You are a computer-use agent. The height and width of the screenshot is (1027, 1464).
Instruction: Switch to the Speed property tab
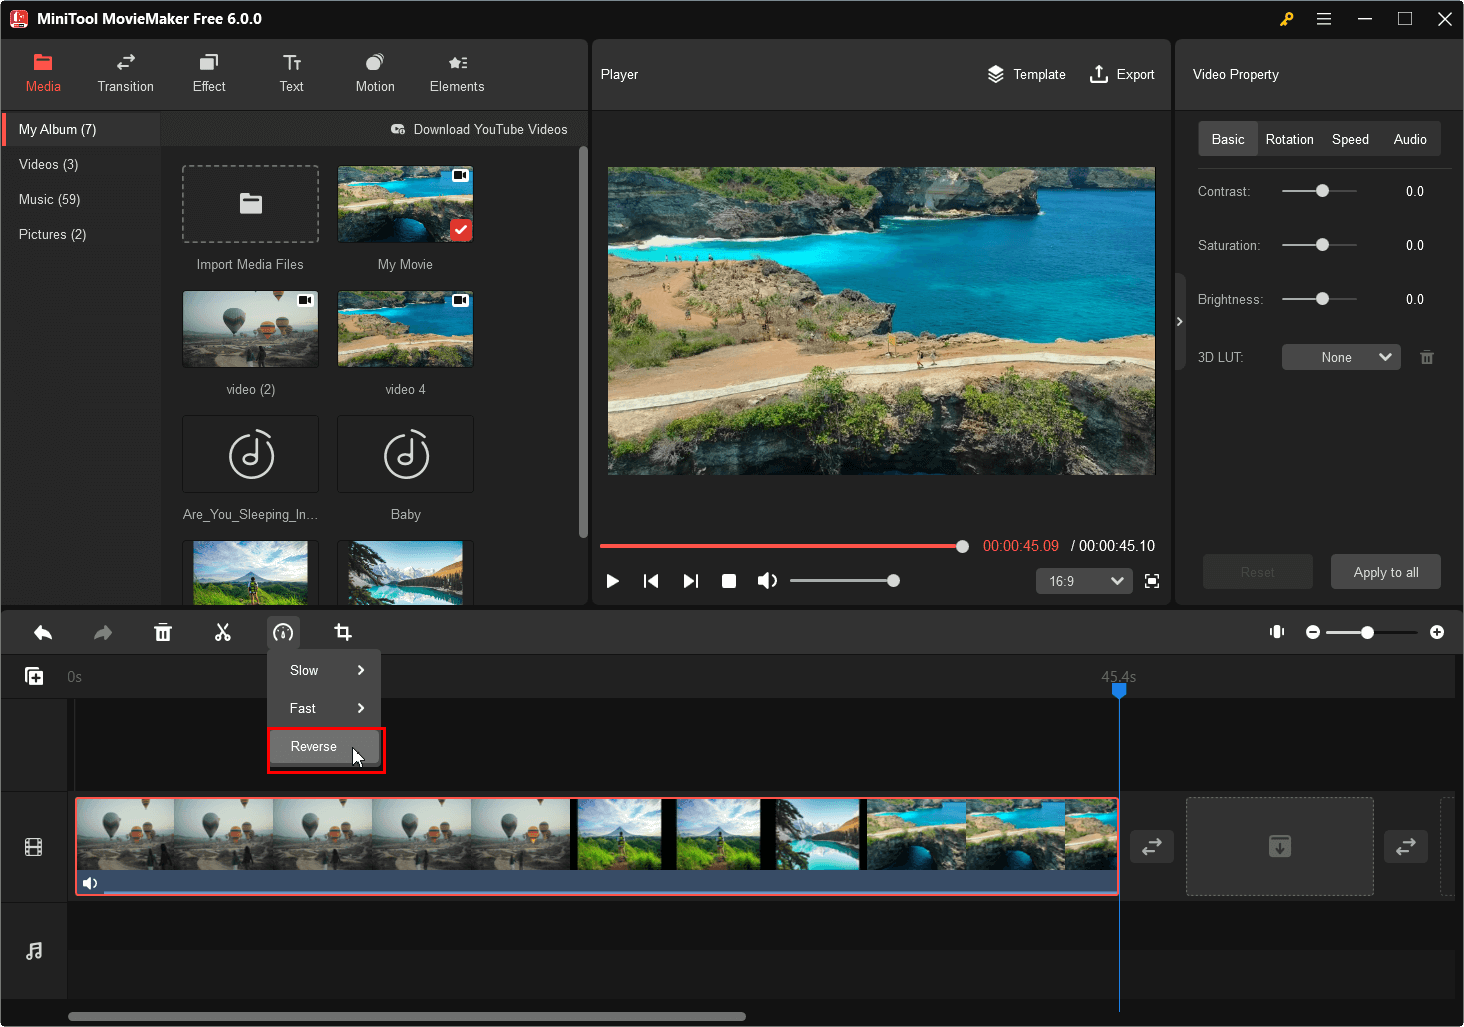coord(1350,139)
